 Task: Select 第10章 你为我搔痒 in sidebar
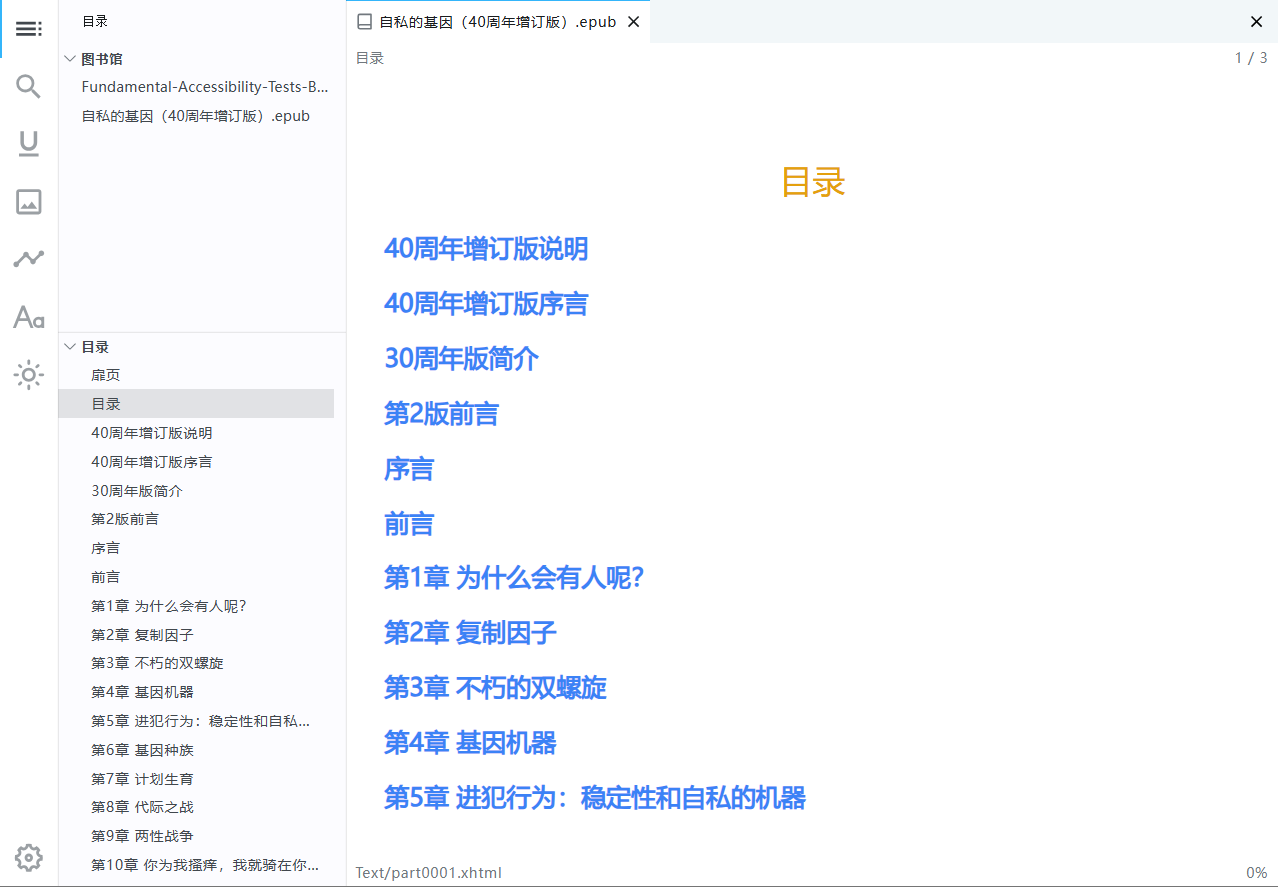point(196,865)
